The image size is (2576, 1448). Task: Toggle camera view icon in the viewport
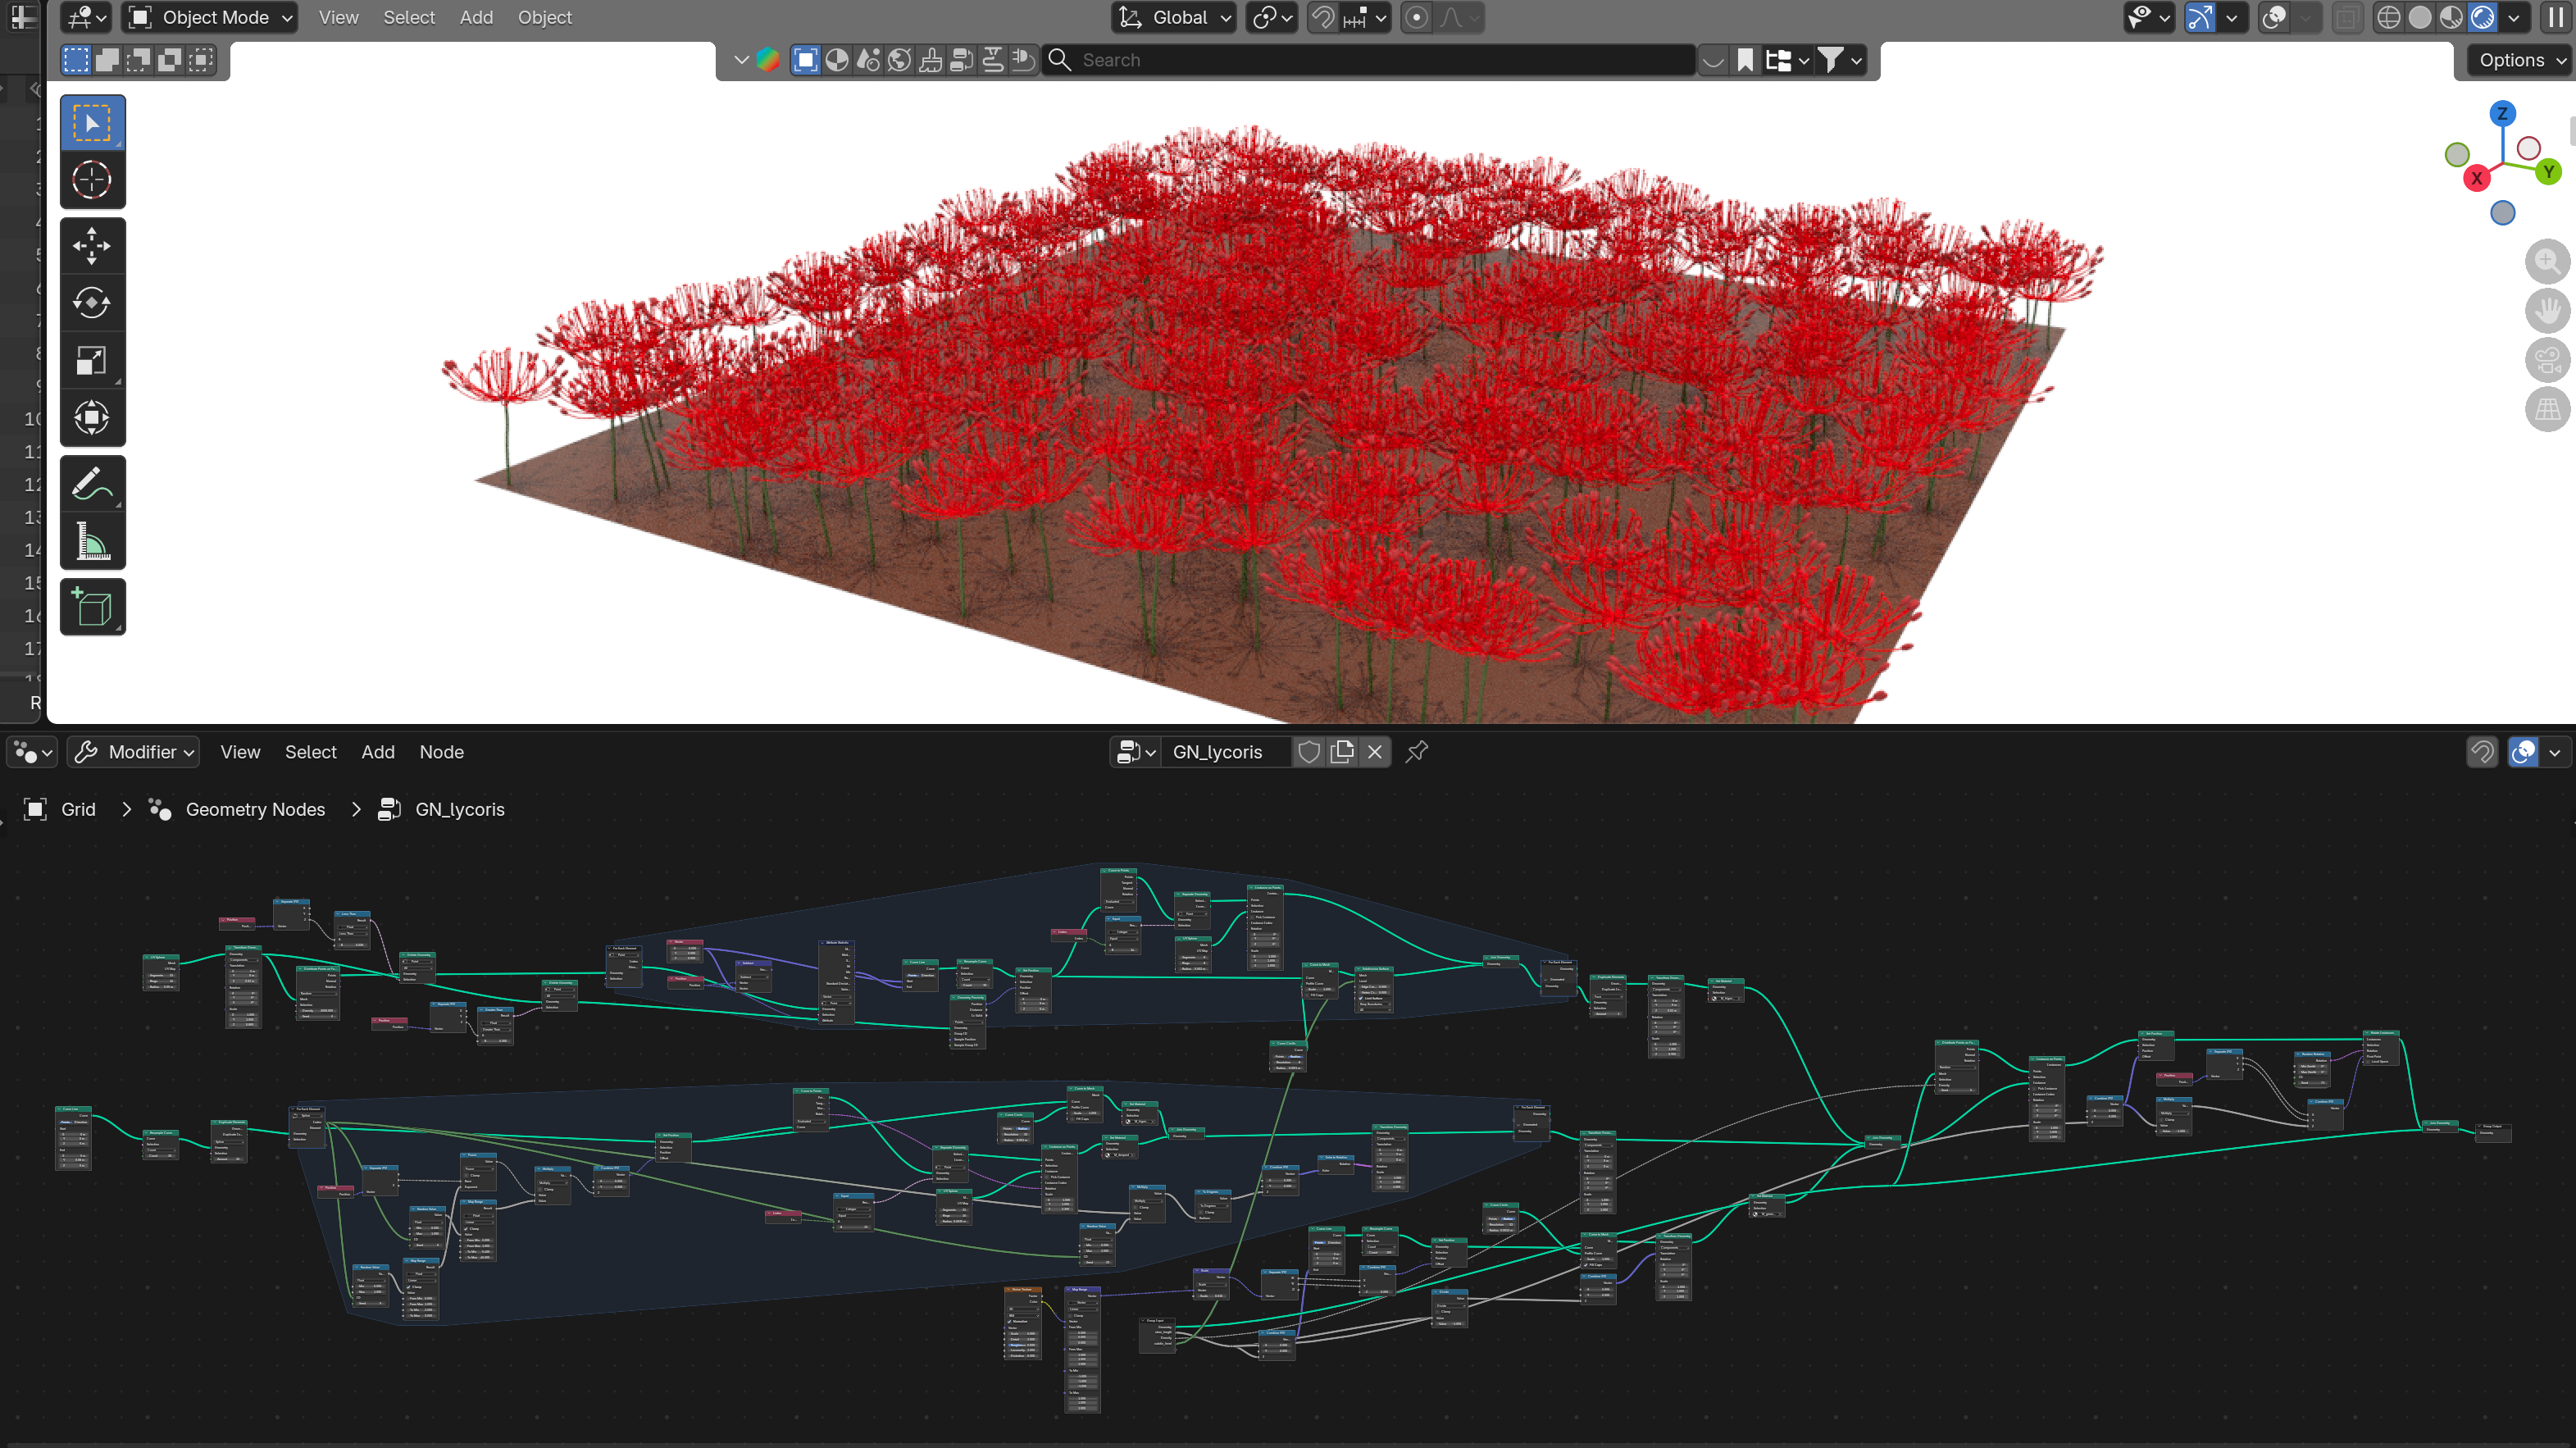coord(2546,359)
